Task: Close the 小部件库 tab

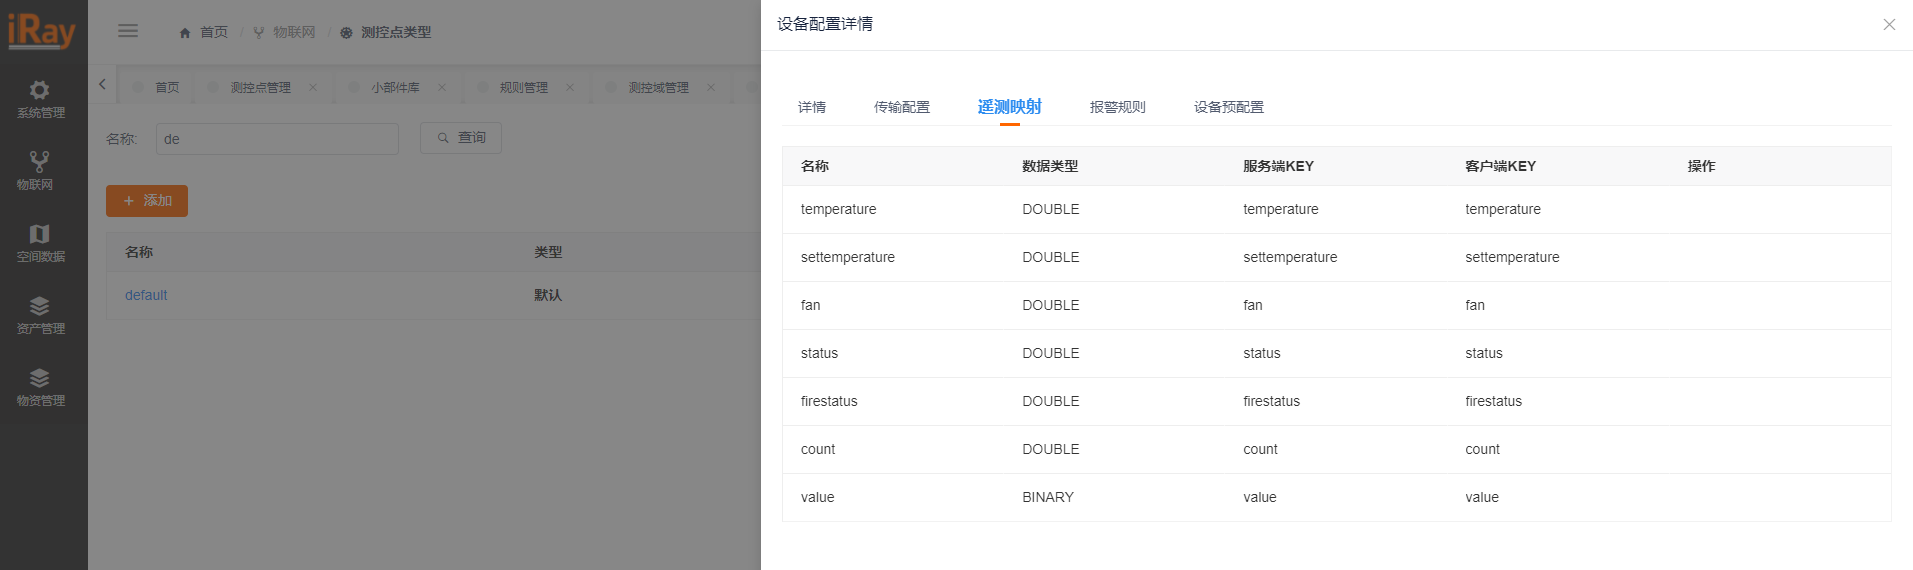Action: 442,87
